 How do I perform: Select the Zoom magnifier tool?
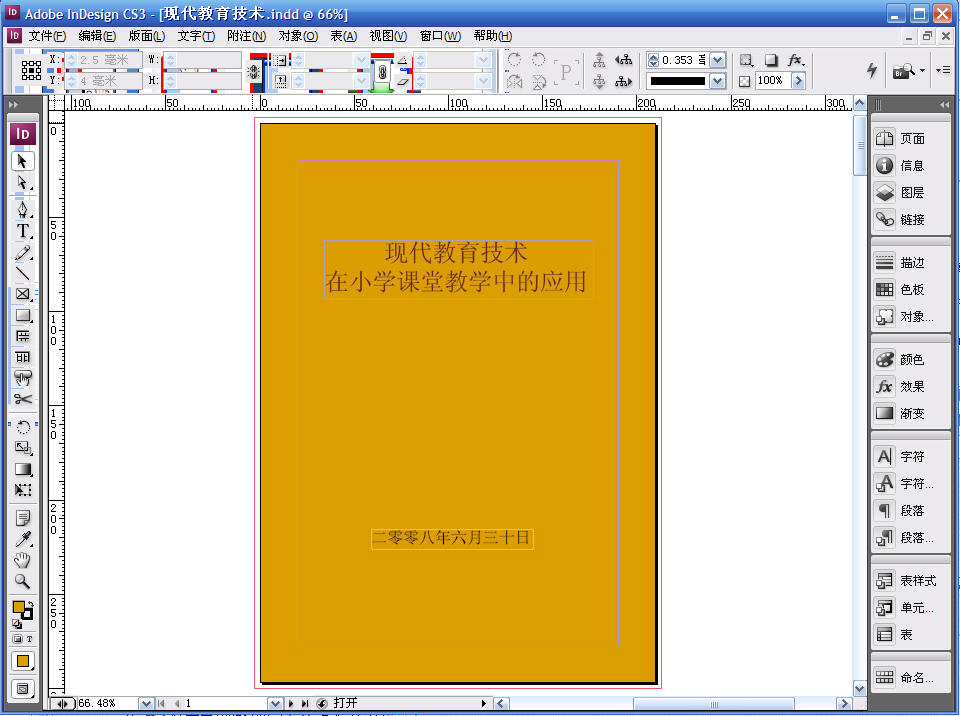[23, 581]
